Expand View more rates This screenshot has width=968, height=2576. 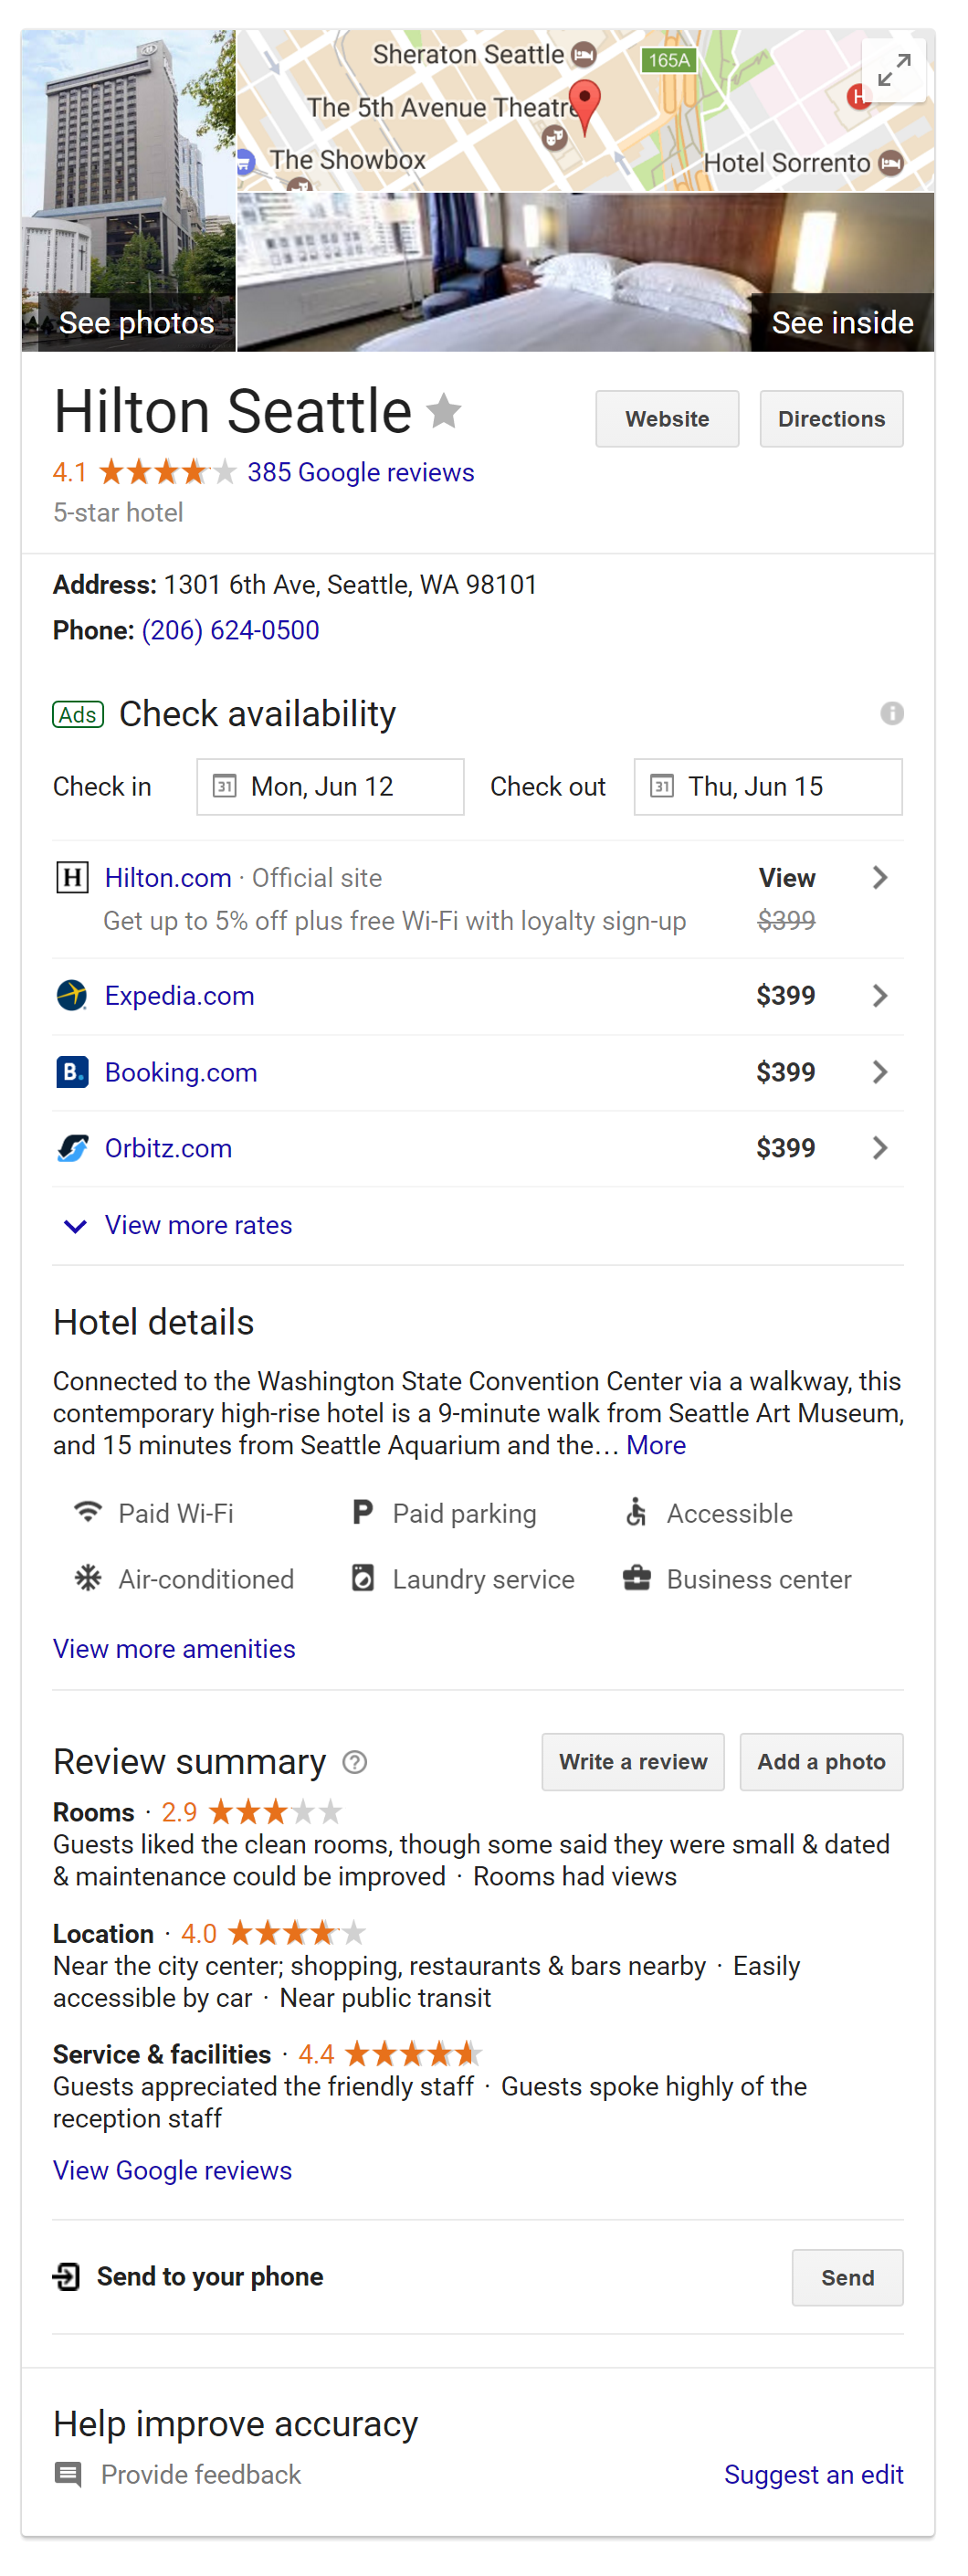198,1225
